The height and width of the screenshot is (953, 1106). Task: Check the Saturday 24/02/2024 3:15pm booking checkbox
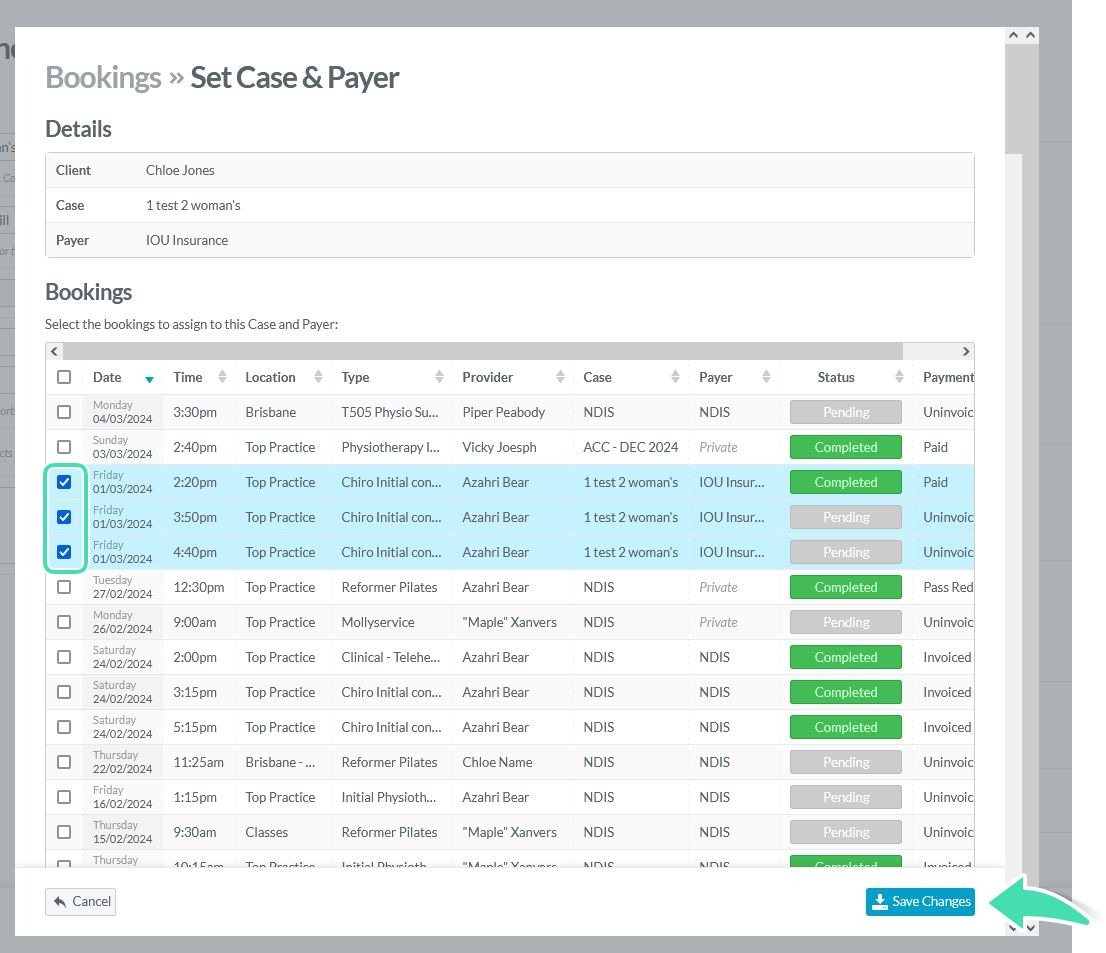point(64,692)
